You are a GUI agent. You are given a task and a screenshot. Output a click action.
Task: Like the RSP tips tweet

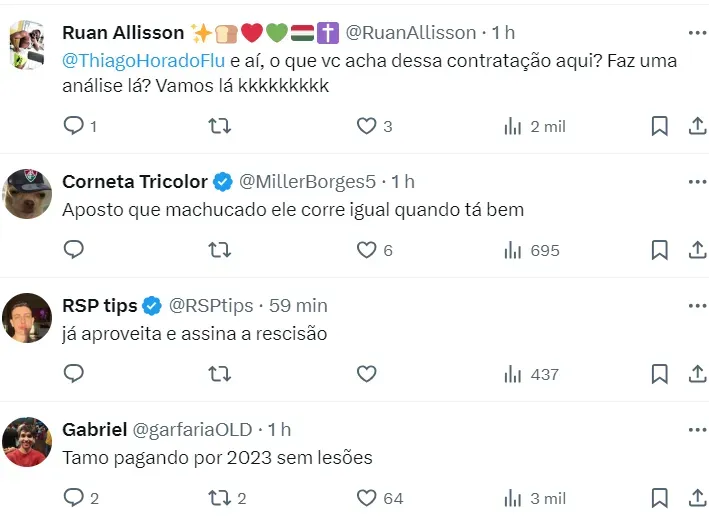(366, 374)
